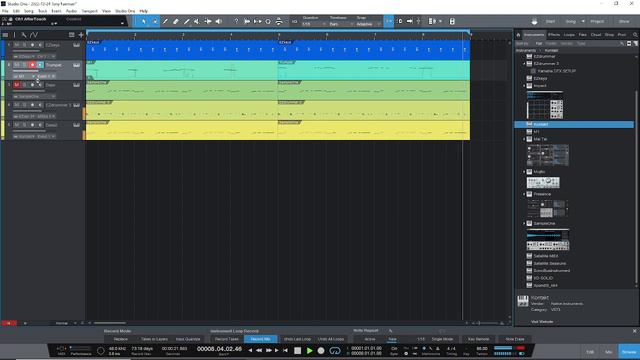640x360 pixels.
Task: Adjust the EZkeys track volume fader
Action: tap(35, 51)
